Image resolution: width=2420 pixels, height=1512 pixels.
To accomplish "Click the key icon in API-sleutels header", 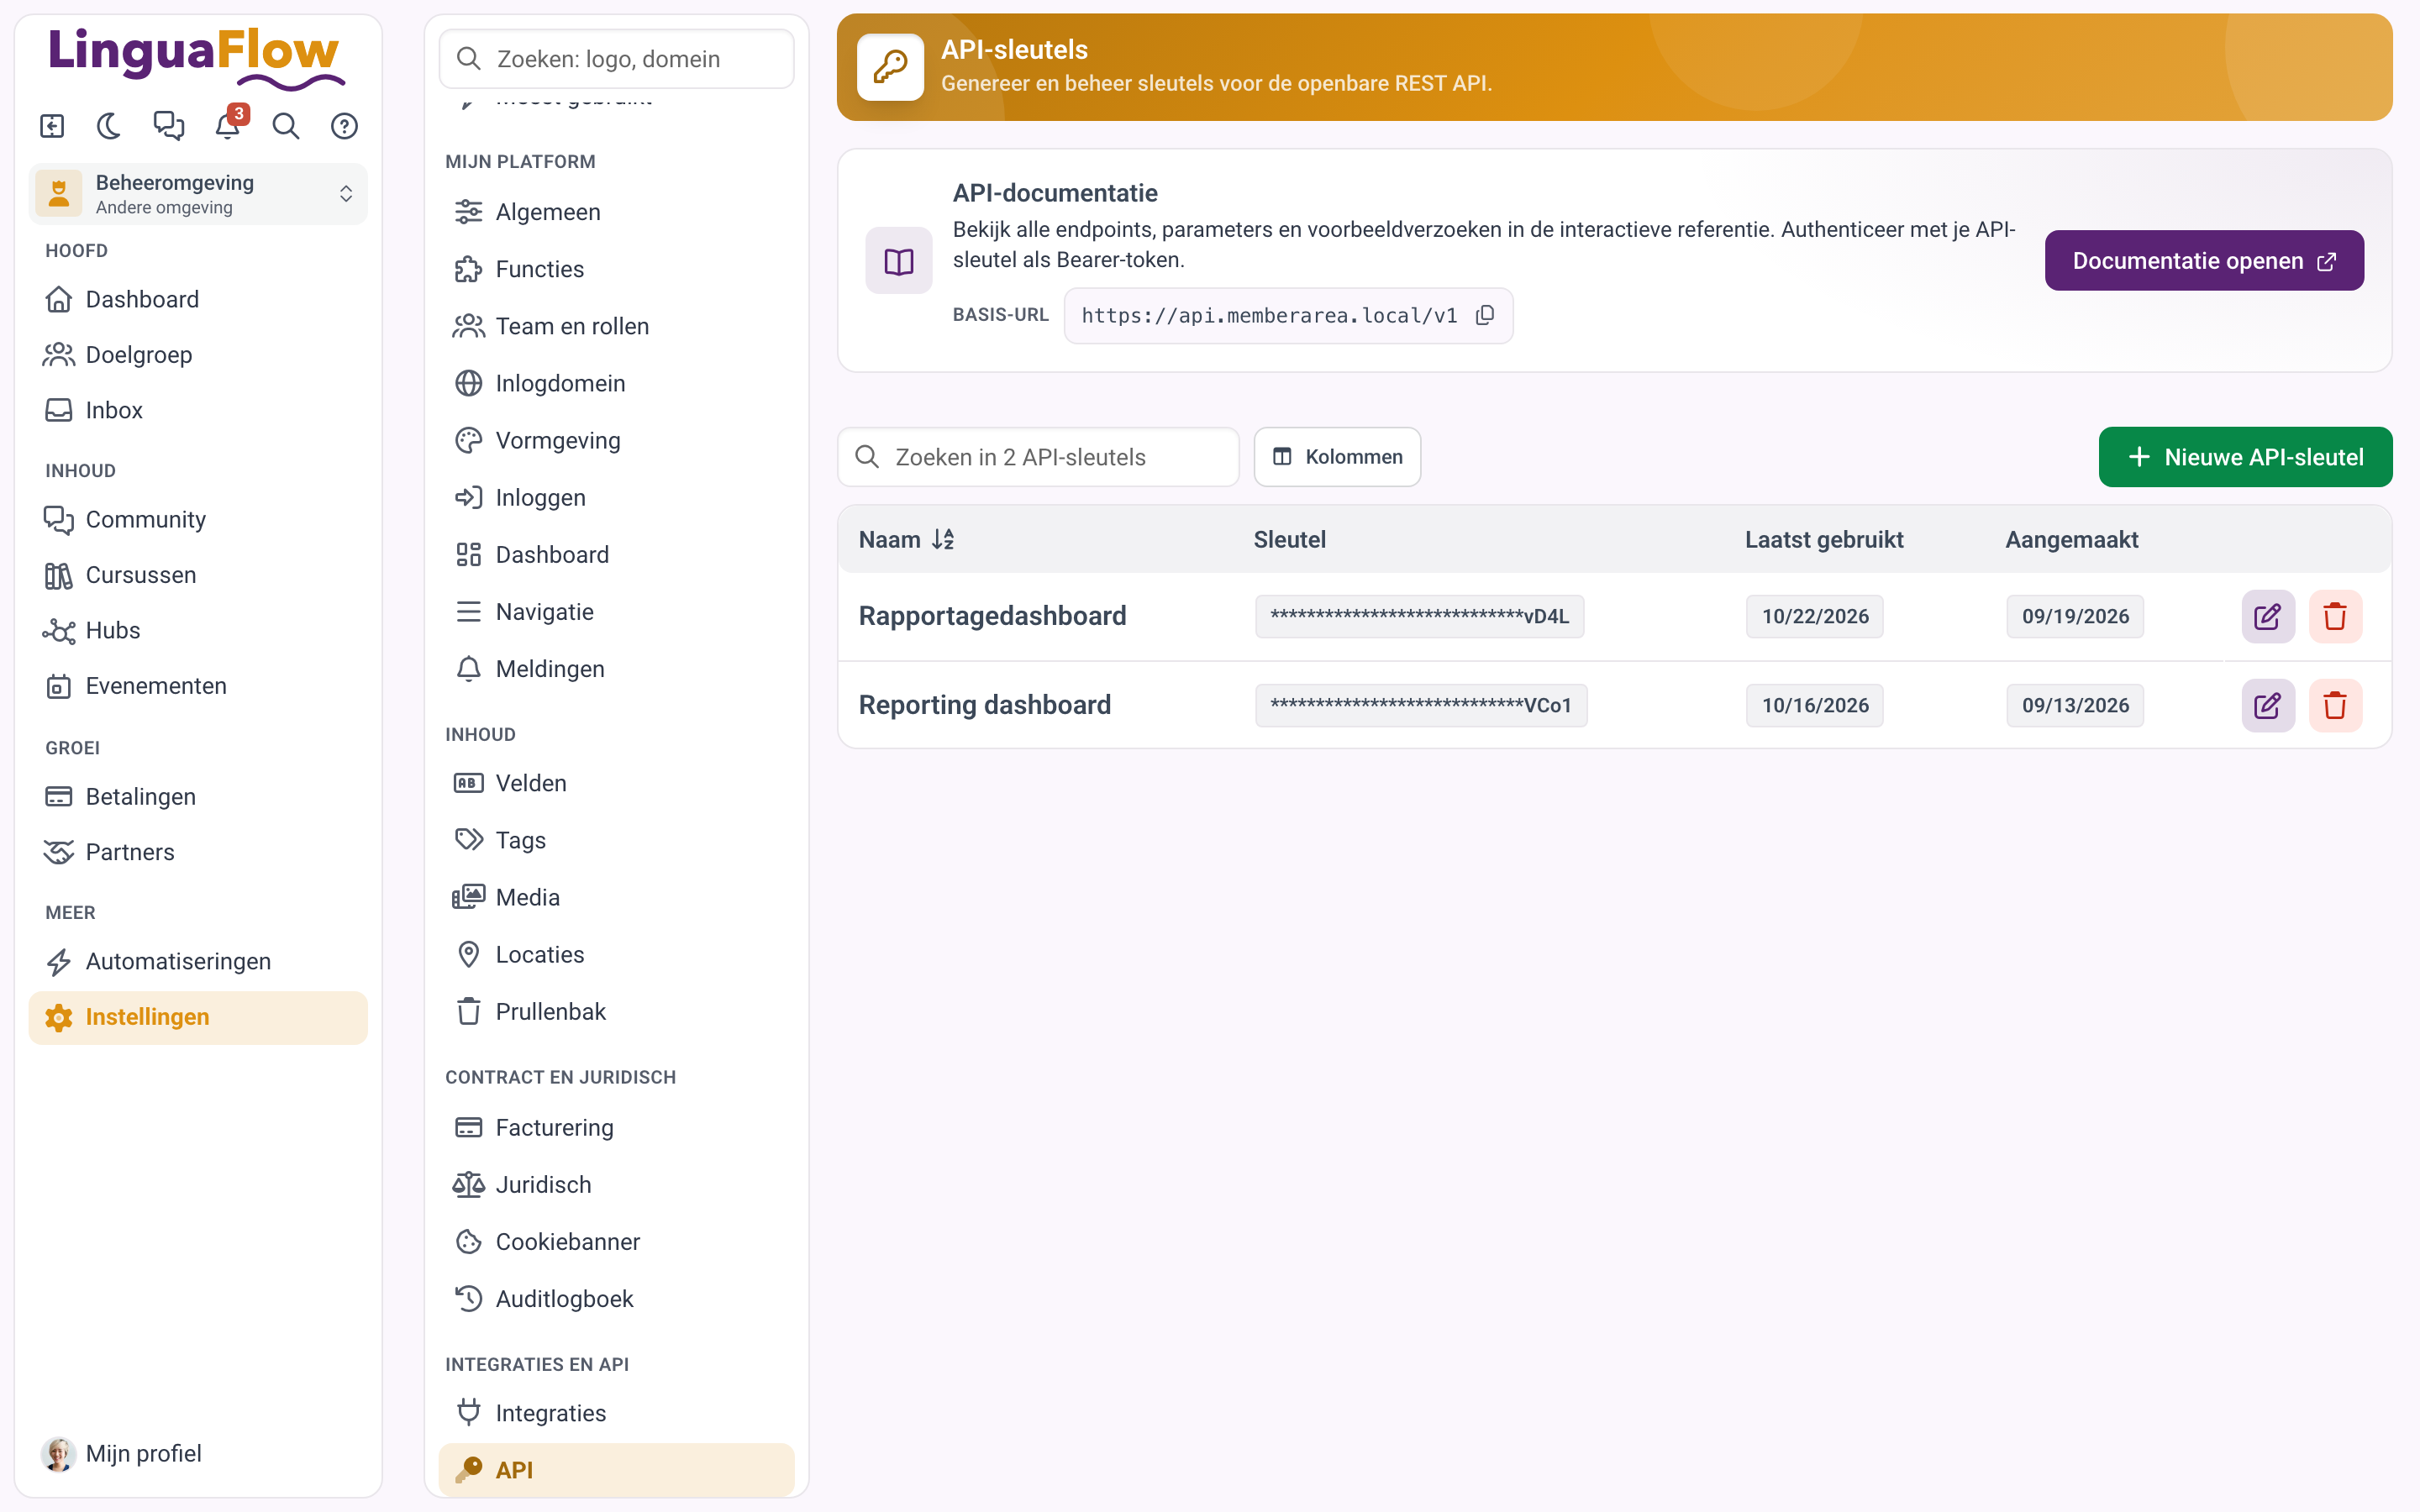I will pyautogui.click(x=890, y=67).
